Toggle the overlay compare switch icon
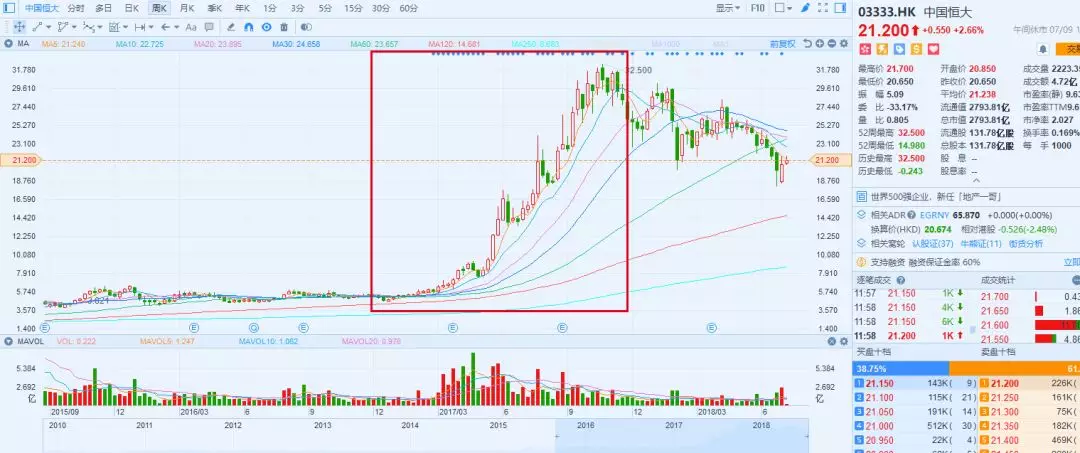This screenshot has height=453, width=1080. click(307, 27)
